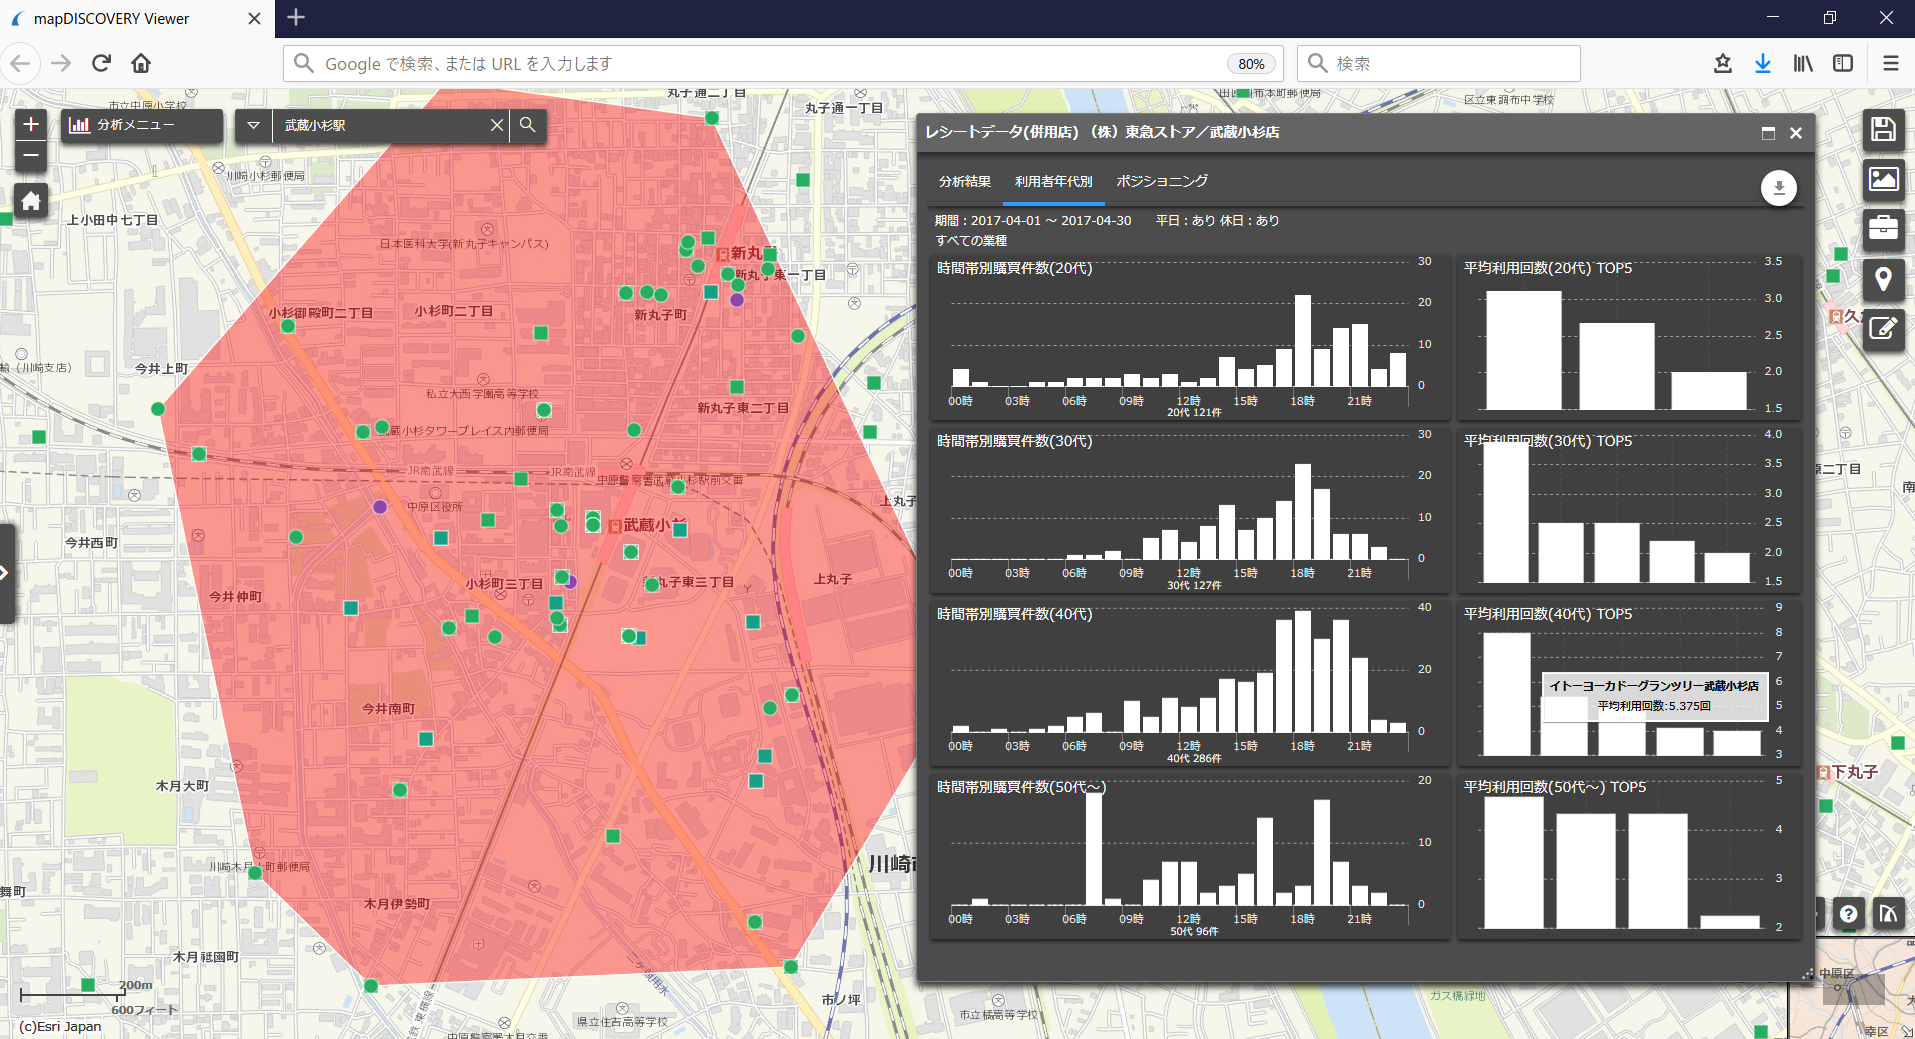Go to browser home page
Viewport: 1915px width, 1039px height.
141,63
